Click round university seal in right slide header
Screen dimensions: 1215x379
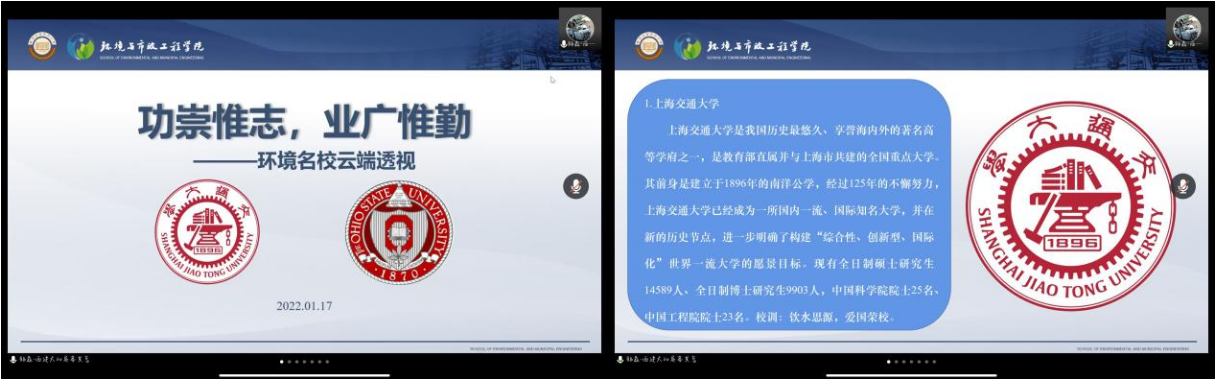[x=650, y=46]
